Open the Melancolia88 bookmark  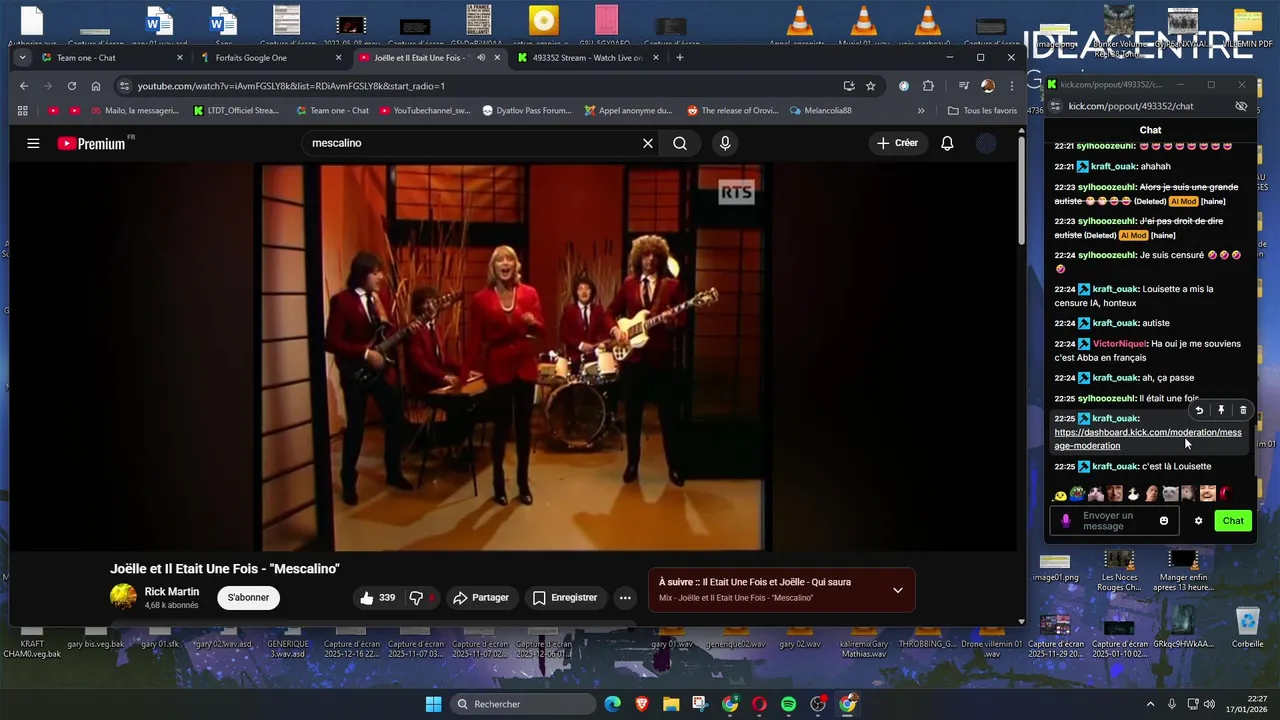click(821, 111)
